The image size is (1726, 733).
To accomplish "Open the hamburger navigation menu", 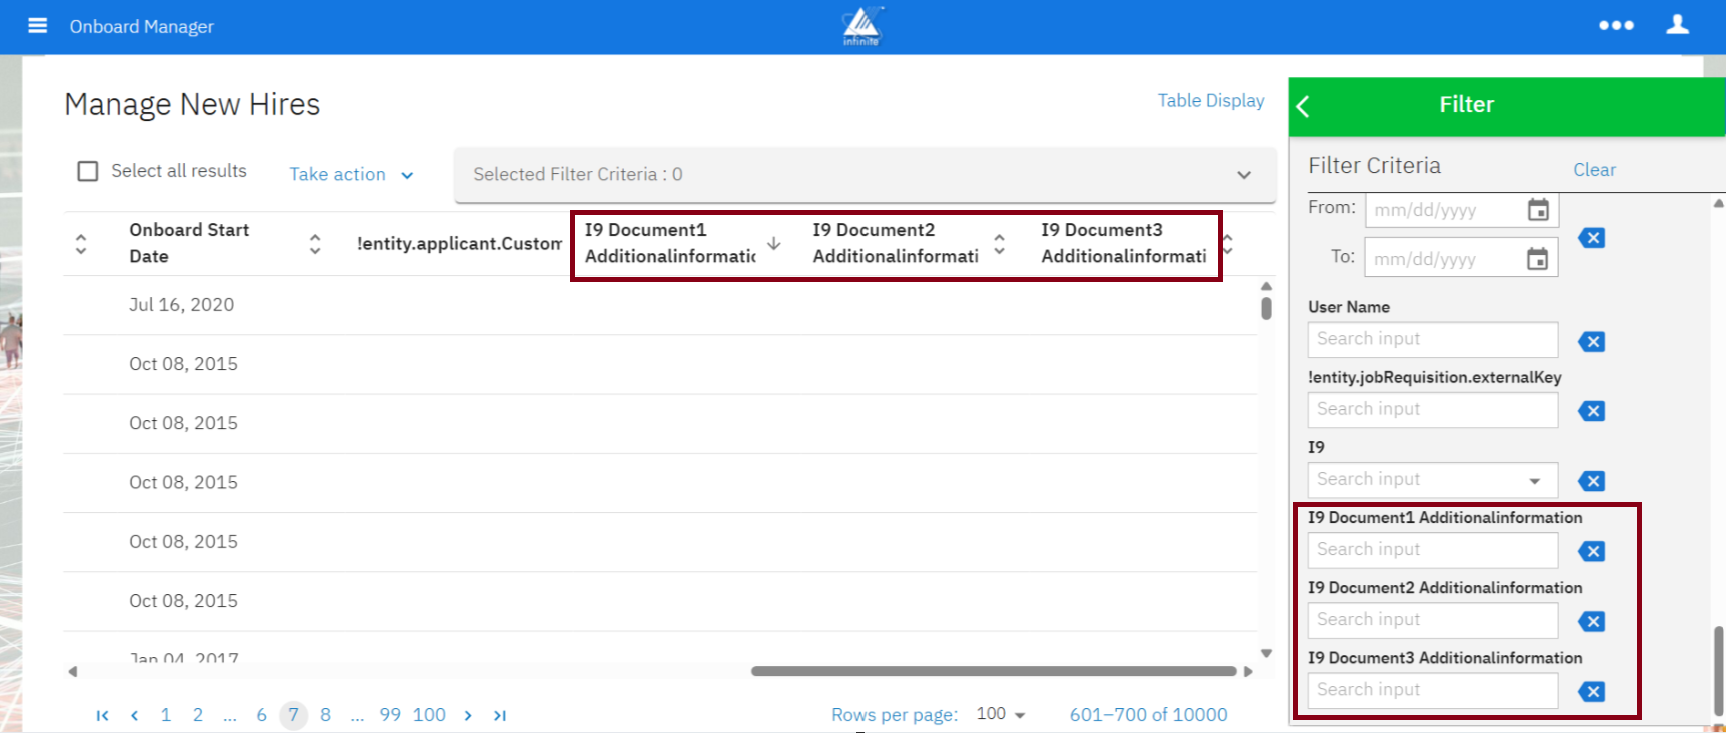I will 37,26.
